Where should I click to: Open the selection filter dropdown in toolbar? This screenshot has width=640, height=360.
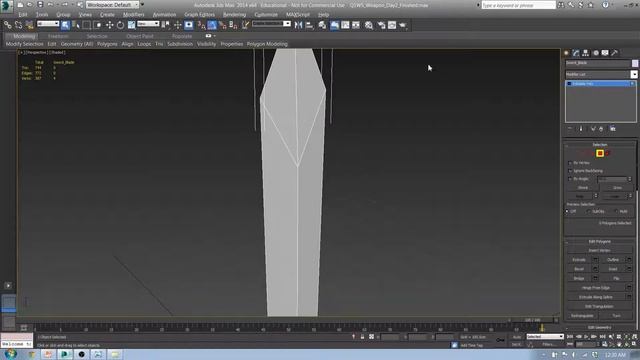(x=48, y=24)
